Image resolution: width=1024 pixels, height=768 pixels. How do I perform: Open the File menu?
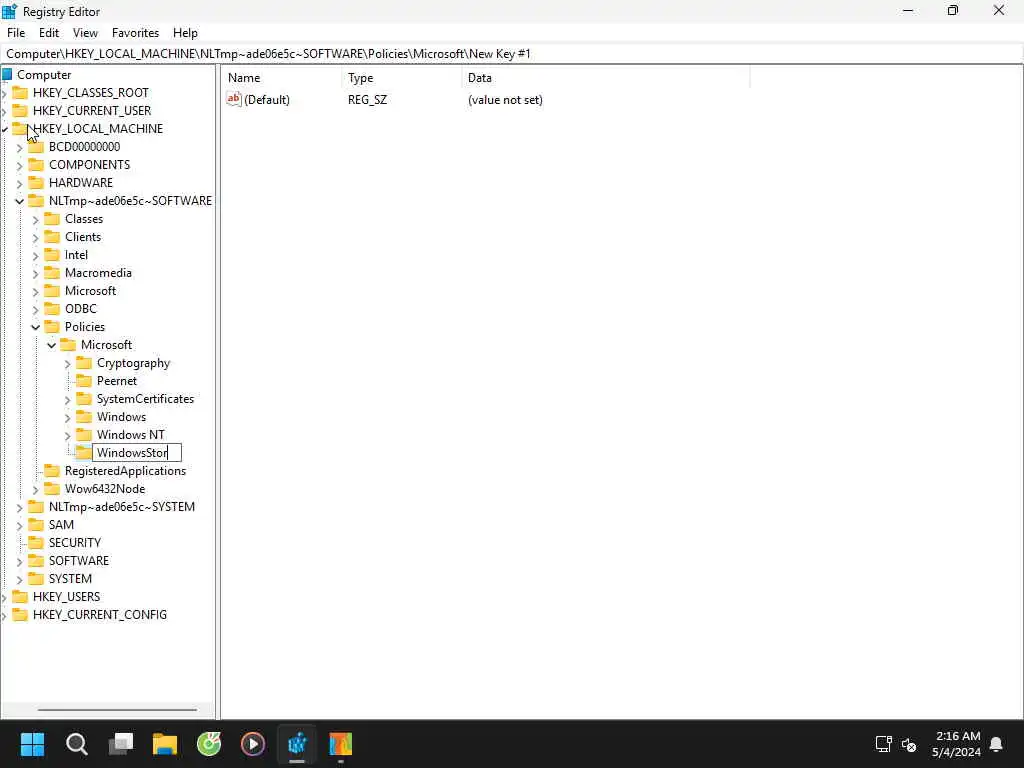click(x=16, y=33)
